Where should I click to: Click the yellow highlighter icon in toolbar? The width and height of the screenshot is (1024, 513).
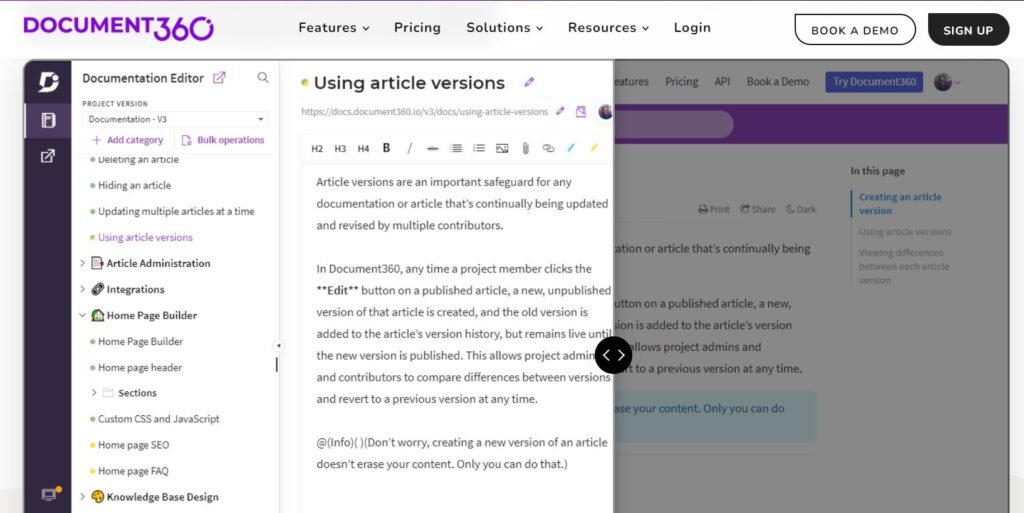[x=594, y=148]
